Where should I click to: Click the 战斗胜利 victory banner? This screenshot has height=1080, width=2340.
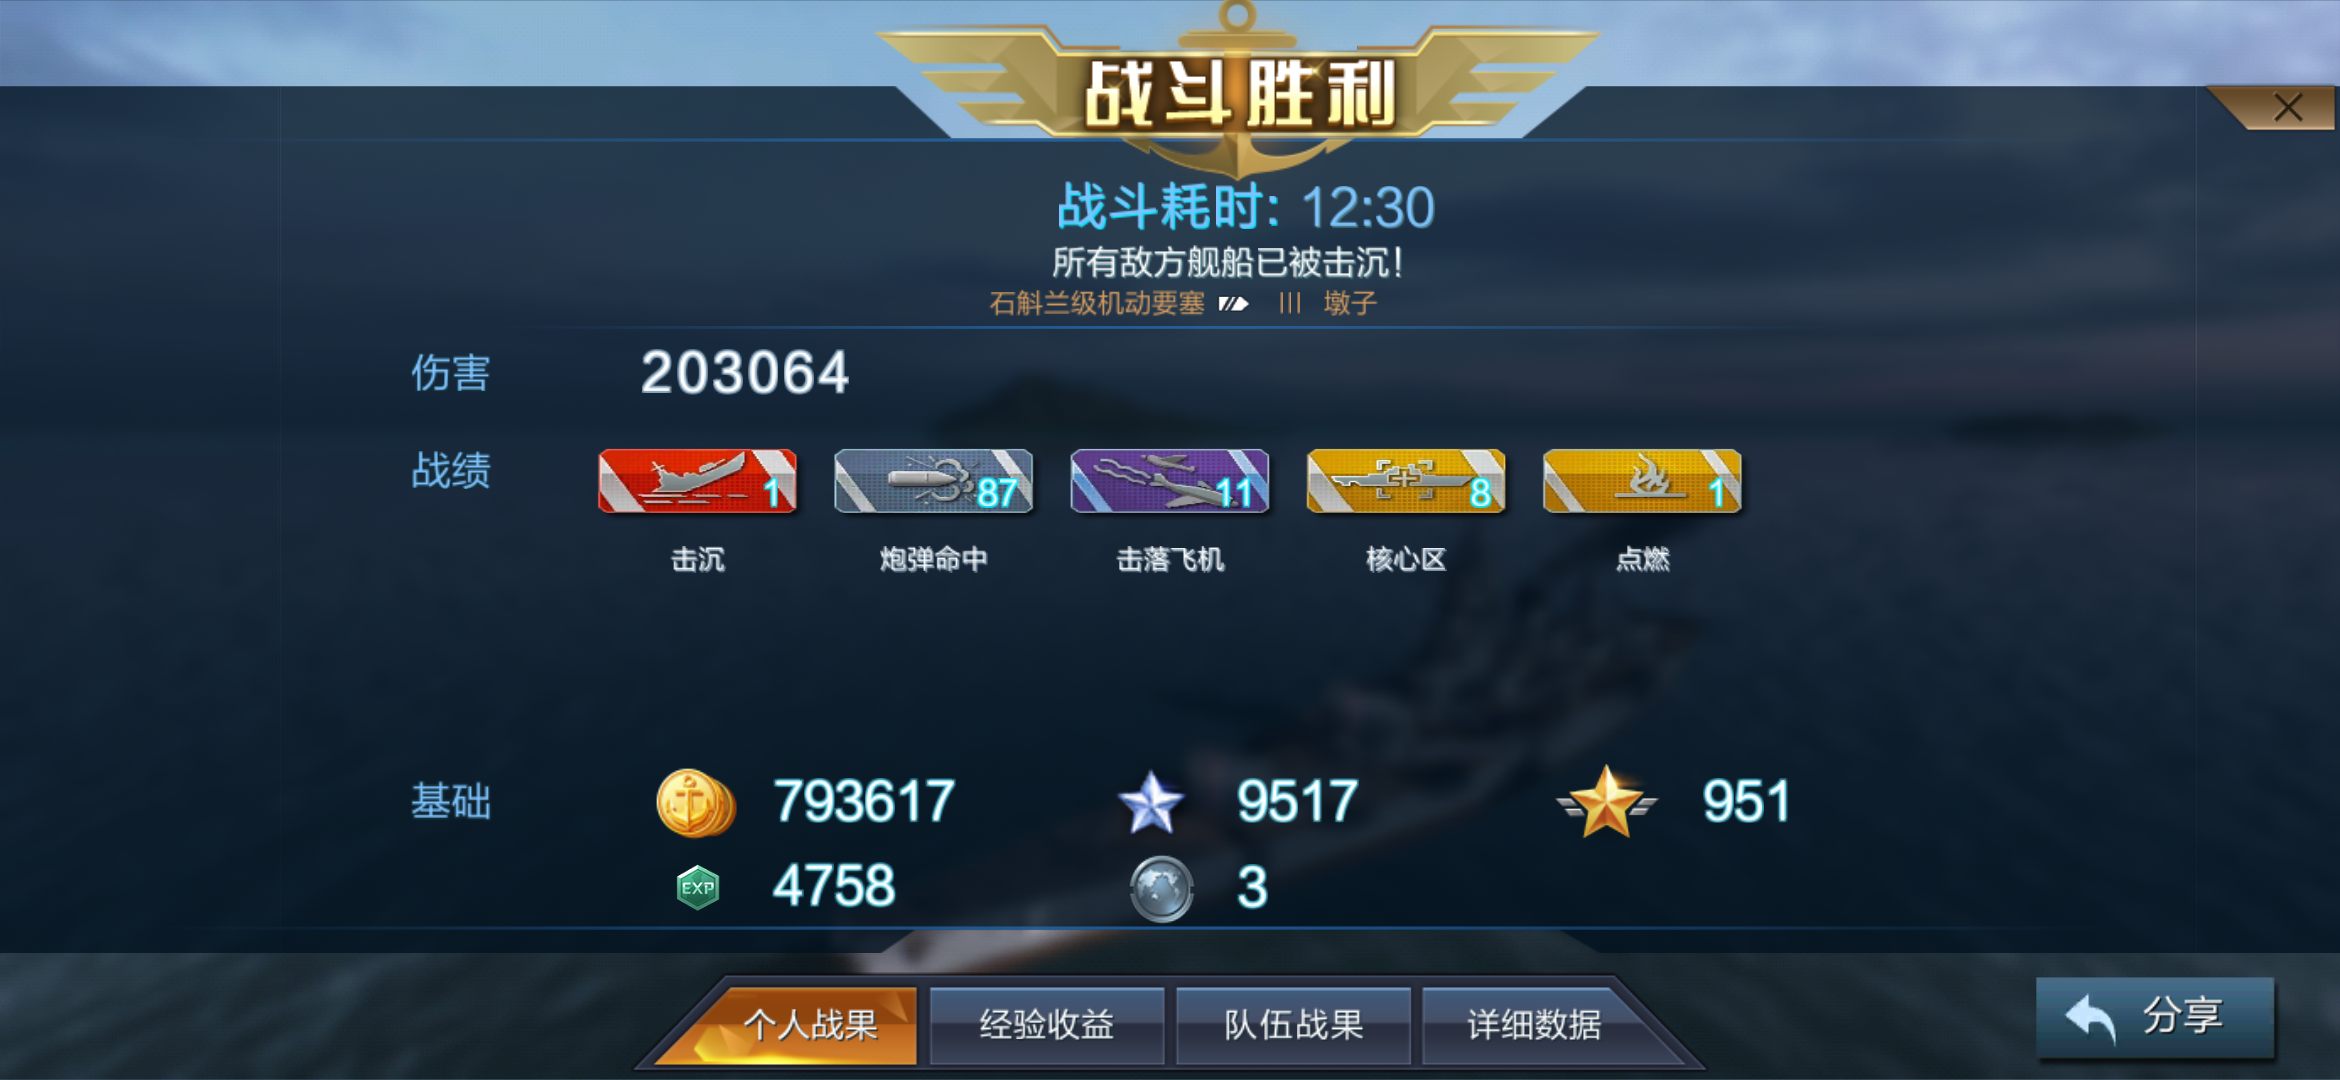[x=1239, y=94]
